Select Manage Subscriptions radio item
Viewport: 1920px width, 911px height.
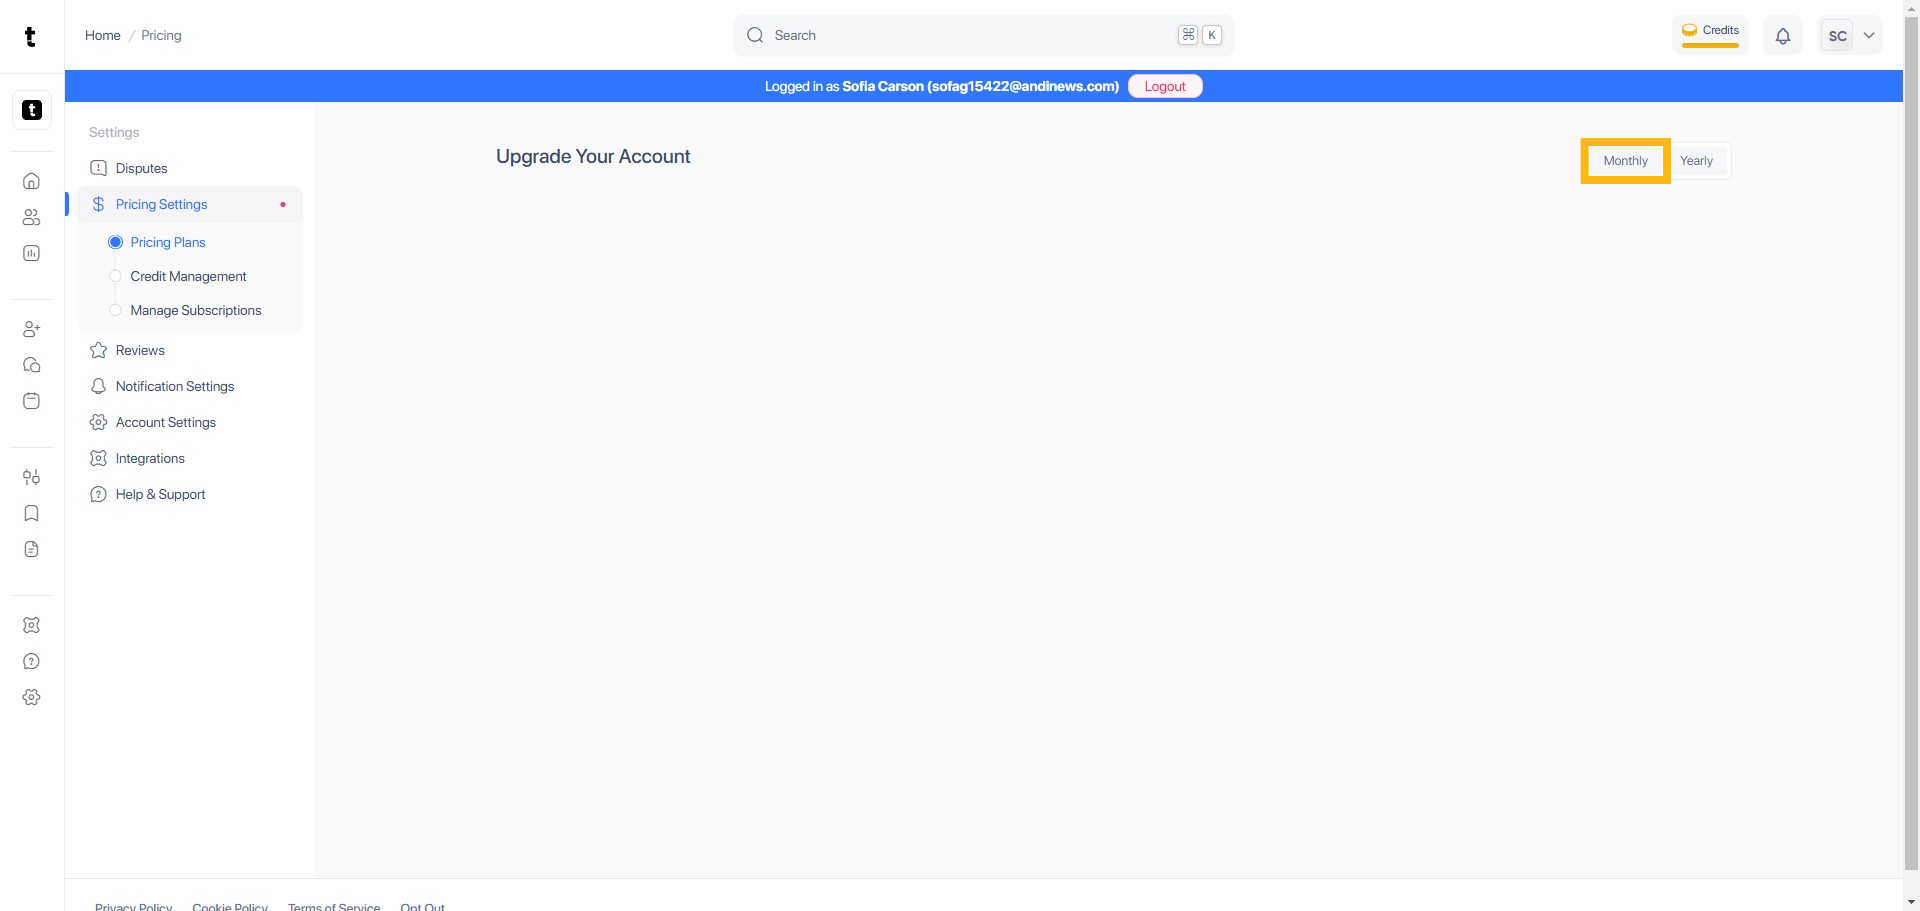pyautogui.click(x=195, y=310)
